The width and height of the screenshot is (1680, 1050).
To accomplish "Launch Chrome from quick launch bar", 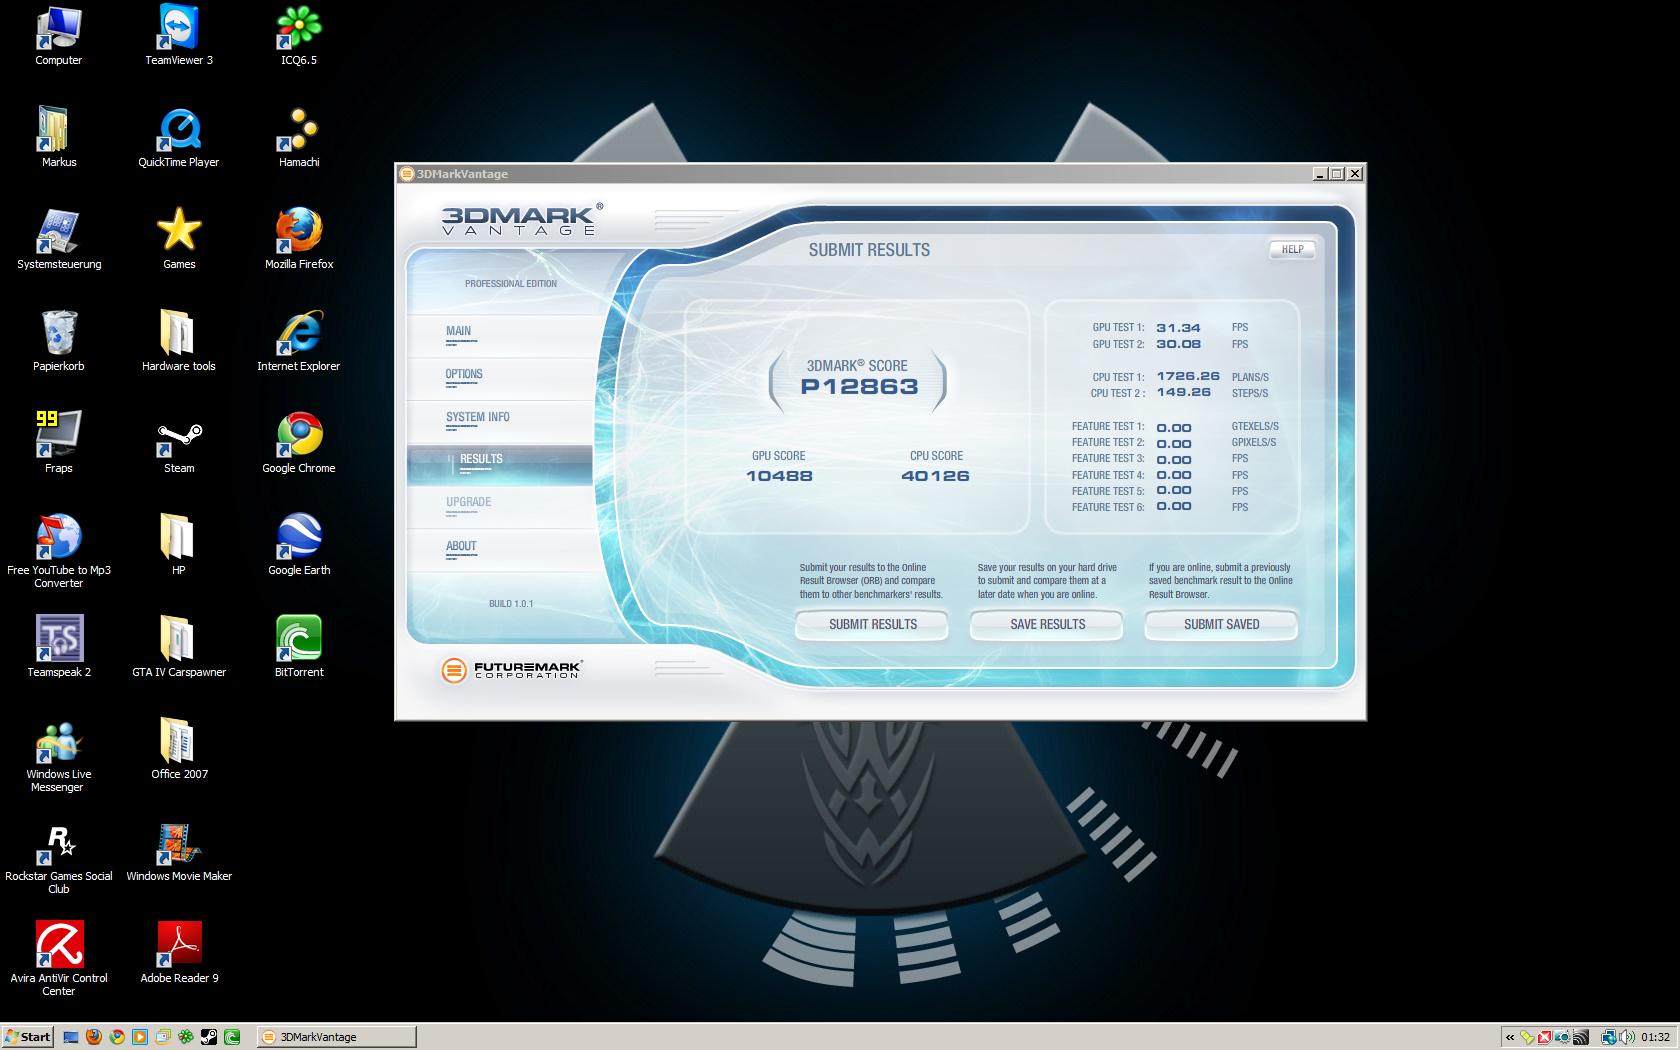I will 117,1037.
